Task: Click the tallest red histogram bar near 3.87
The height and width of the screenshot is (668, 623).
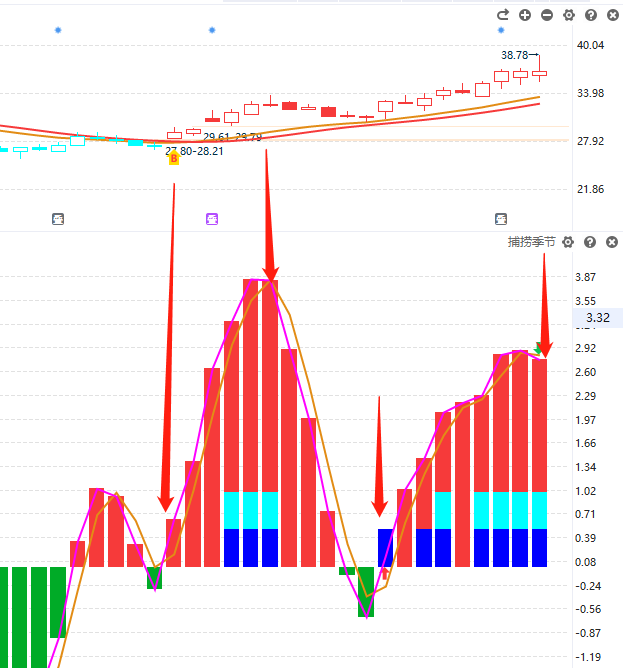Action: [260, 420]
